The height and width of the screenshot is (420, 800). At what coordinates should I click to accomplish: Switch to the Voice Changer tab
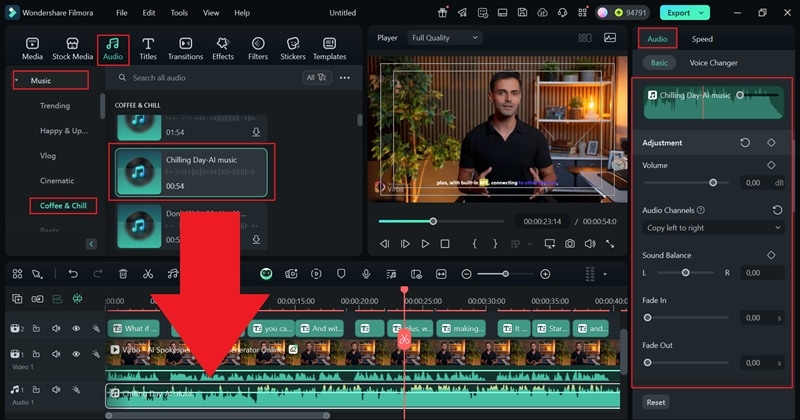point(713,63)
